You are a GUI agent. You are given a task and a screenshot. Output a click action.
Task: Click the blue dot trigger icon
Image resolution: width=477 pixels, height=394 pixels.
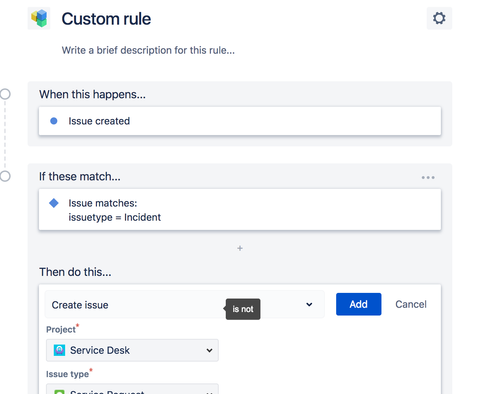[54, 121]
